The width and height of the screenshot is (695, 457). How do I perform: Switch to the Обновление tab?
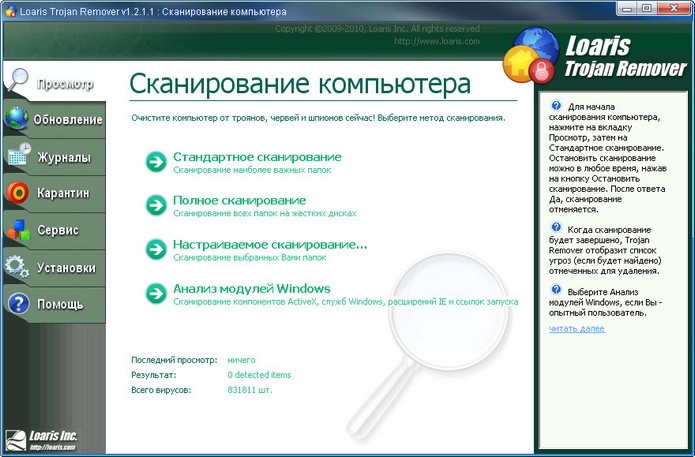pos(55,120)
